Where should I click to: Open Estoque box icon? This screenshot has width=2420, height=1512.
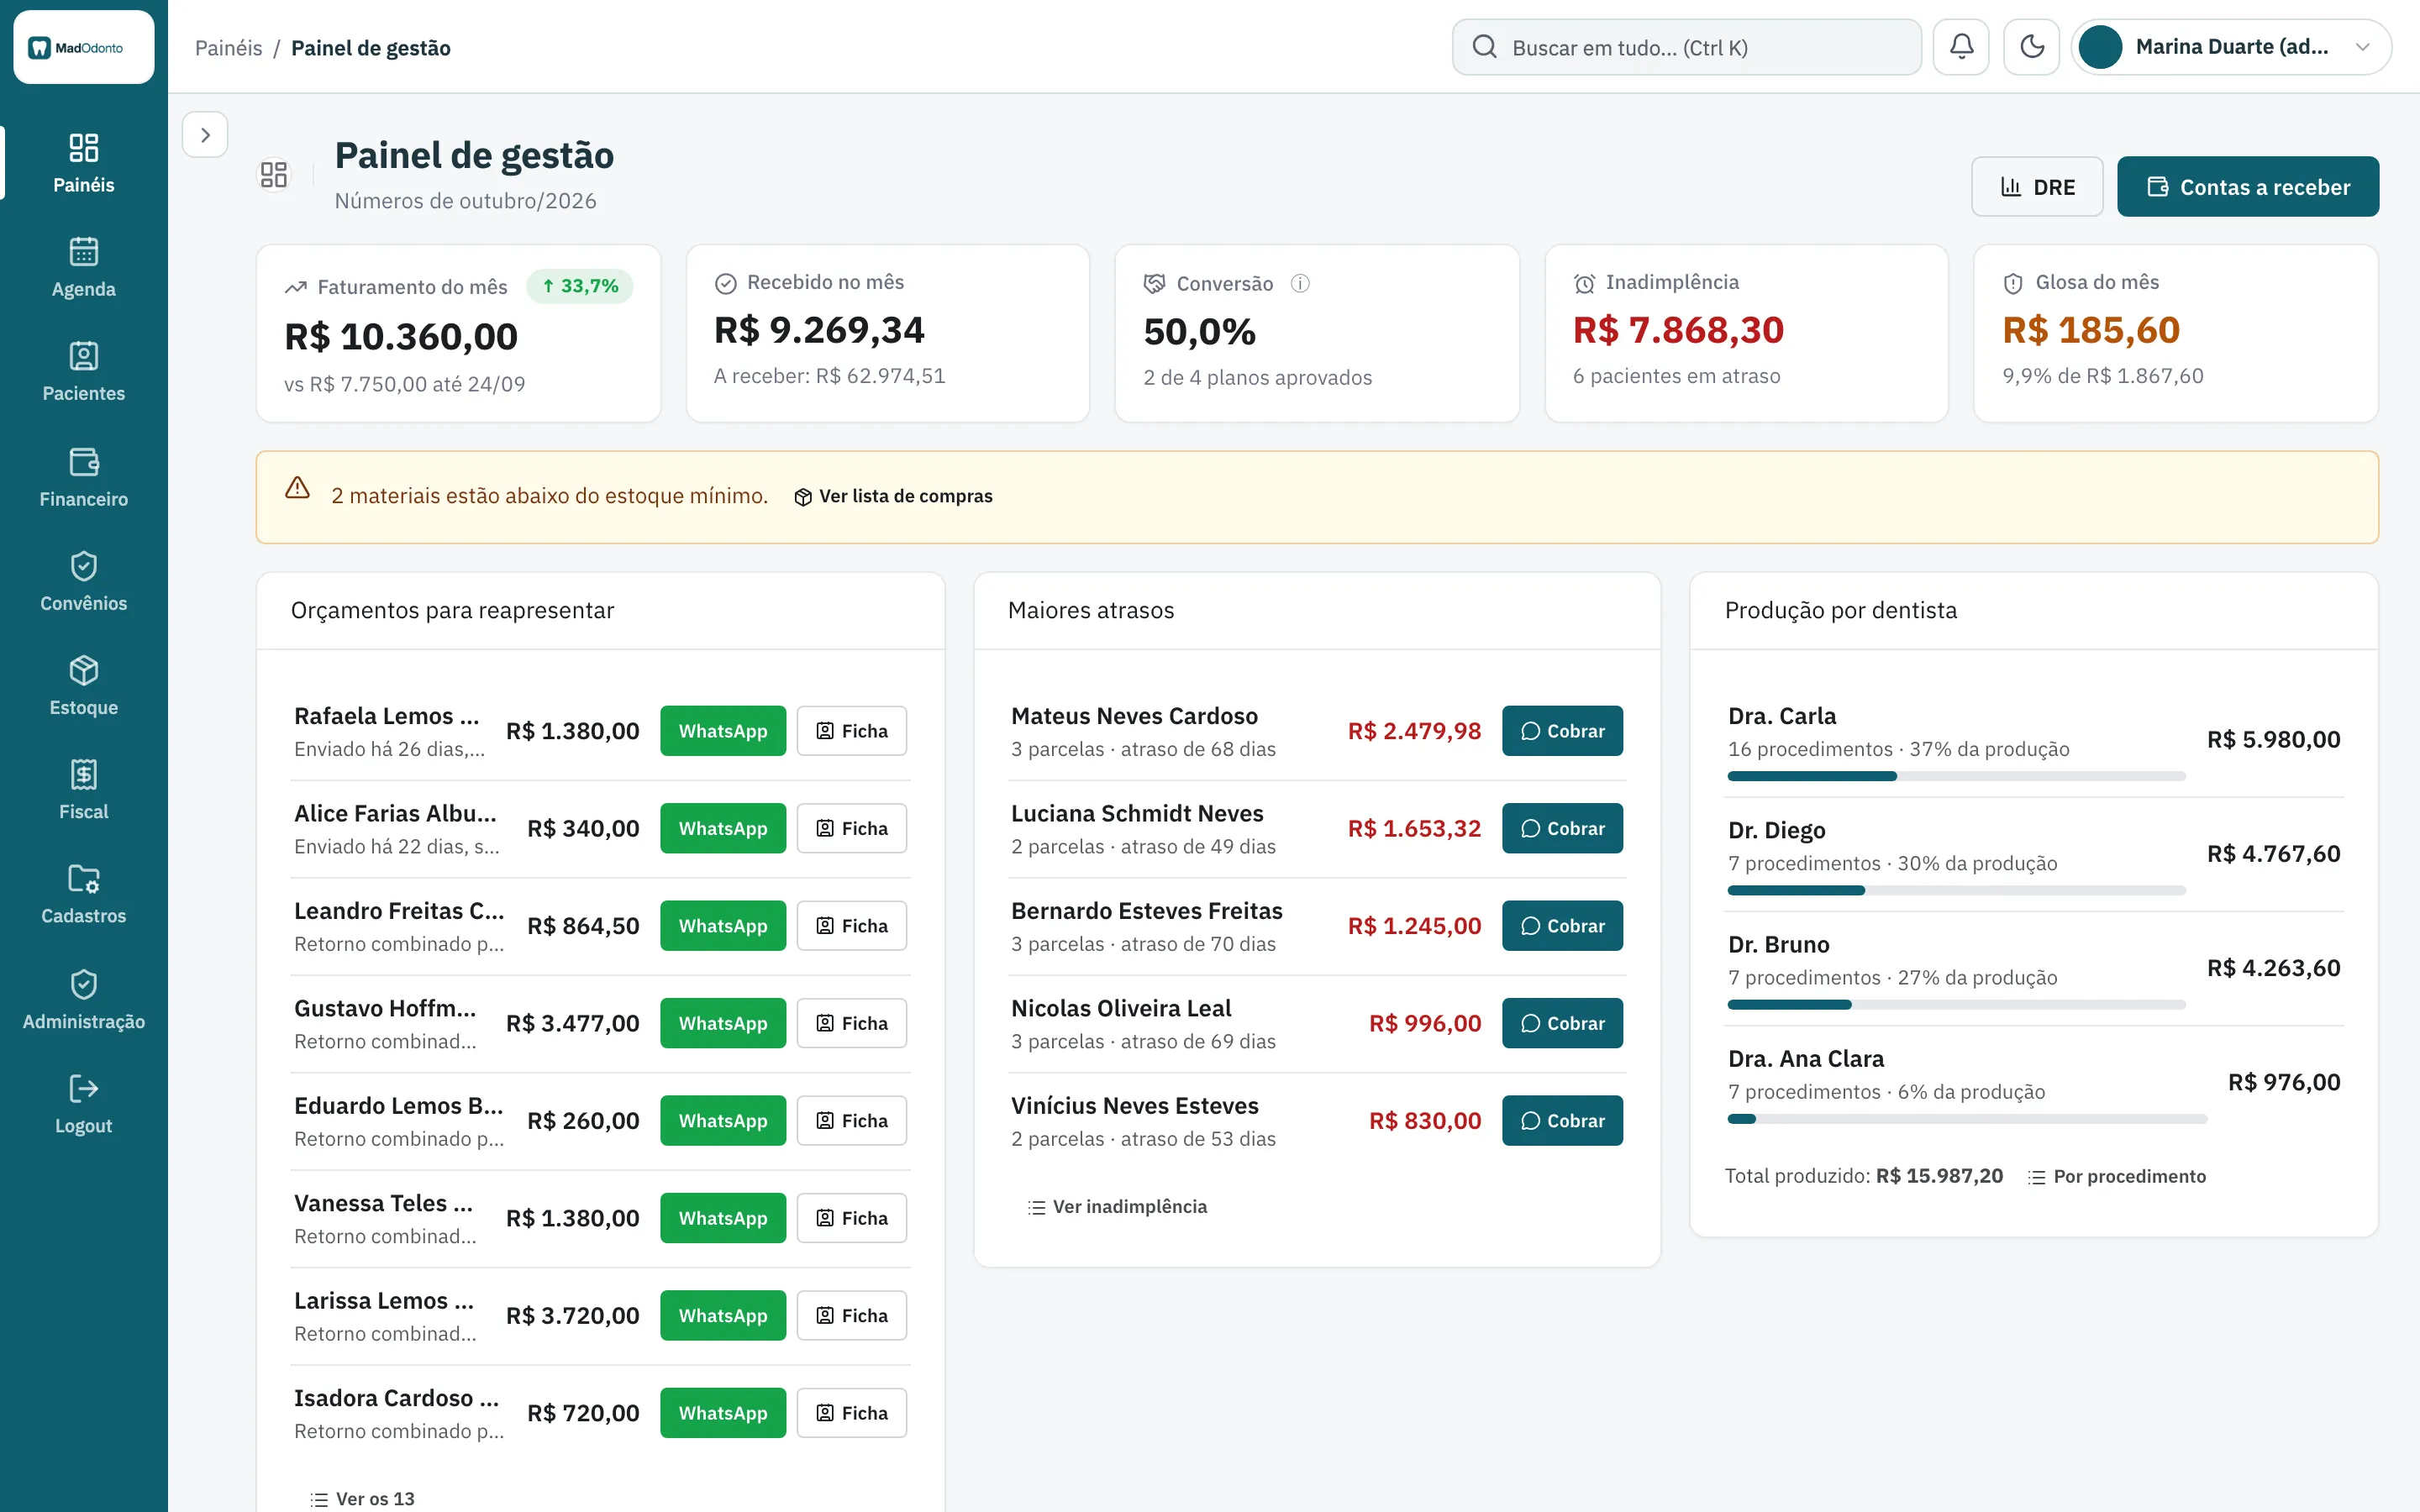pyautogui.click(x=84, y=671)
